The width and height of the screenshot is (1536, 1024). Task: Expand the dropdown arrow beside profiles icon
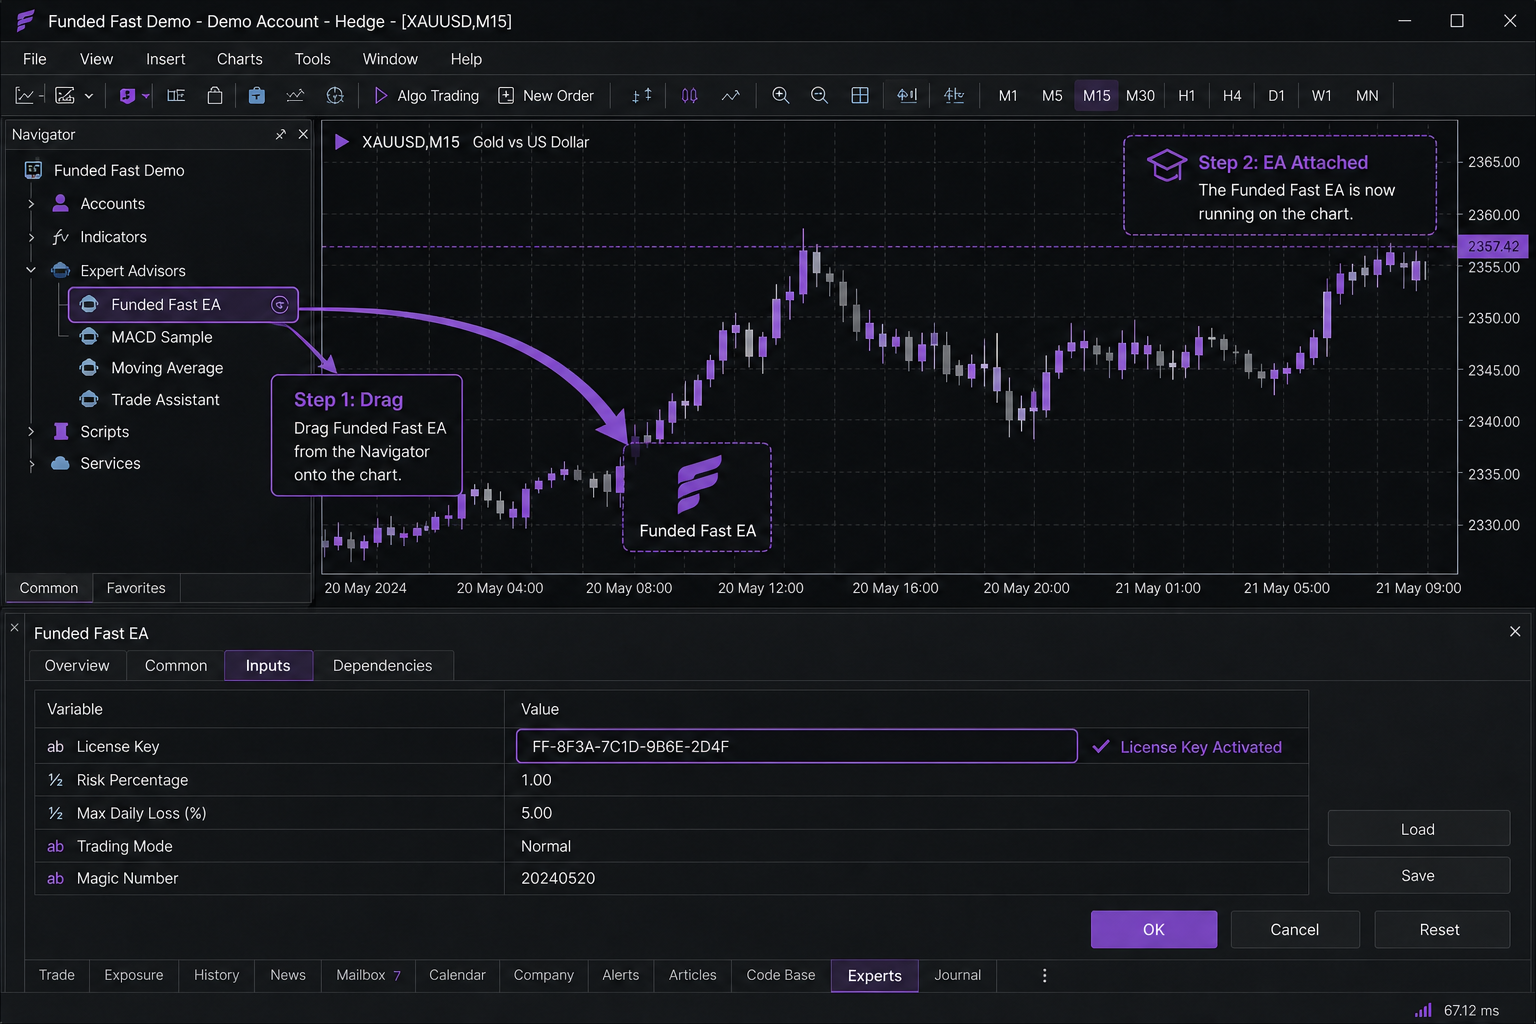point(89,96)
